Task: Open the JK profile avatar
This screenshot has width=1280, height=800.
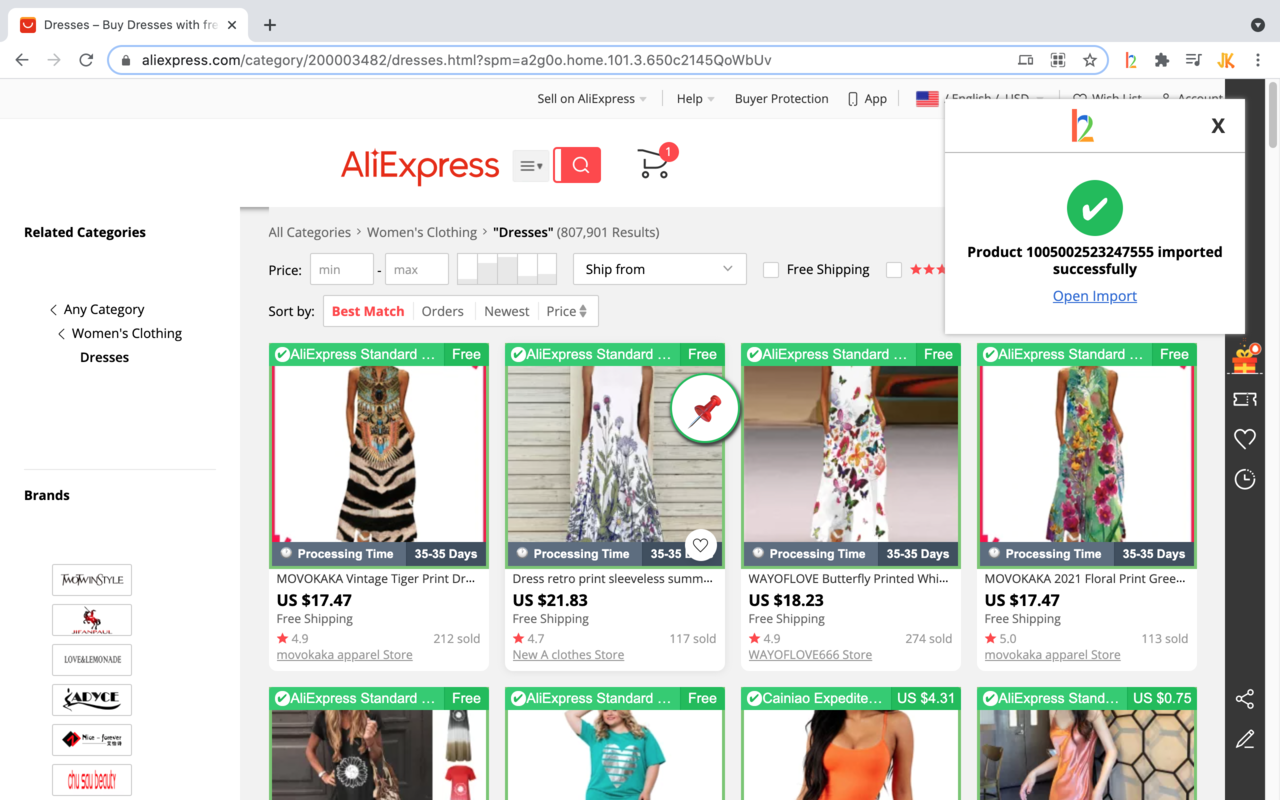Action: pos(1226,60)
